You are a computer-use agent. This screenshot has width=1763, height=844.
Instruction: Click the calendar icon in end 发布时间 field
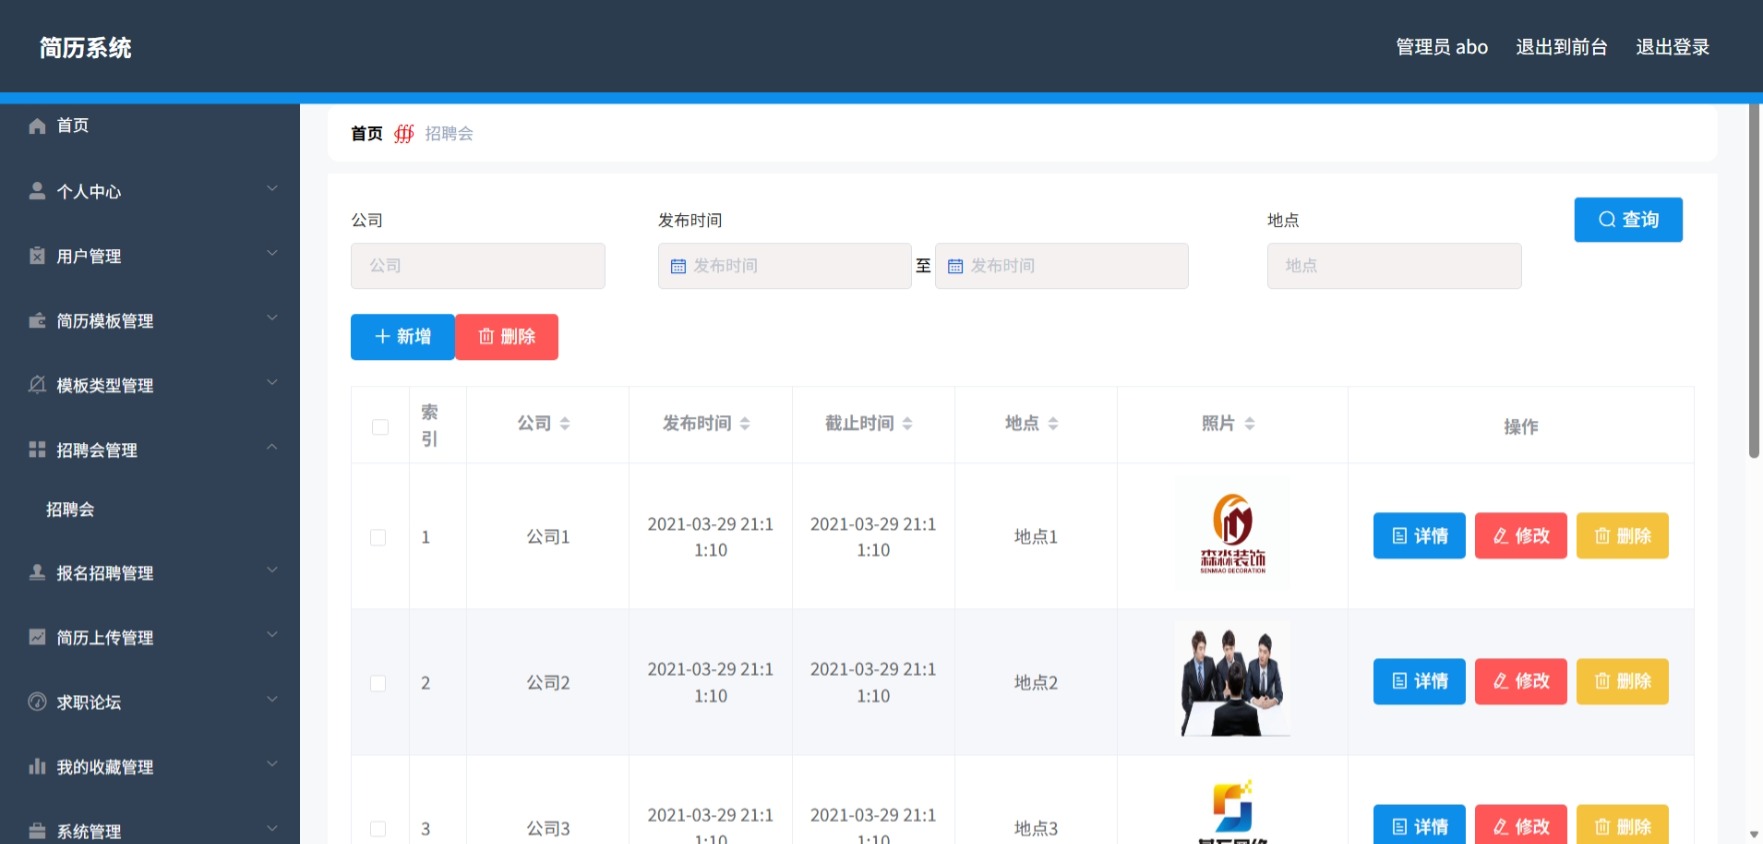[955, 266]
